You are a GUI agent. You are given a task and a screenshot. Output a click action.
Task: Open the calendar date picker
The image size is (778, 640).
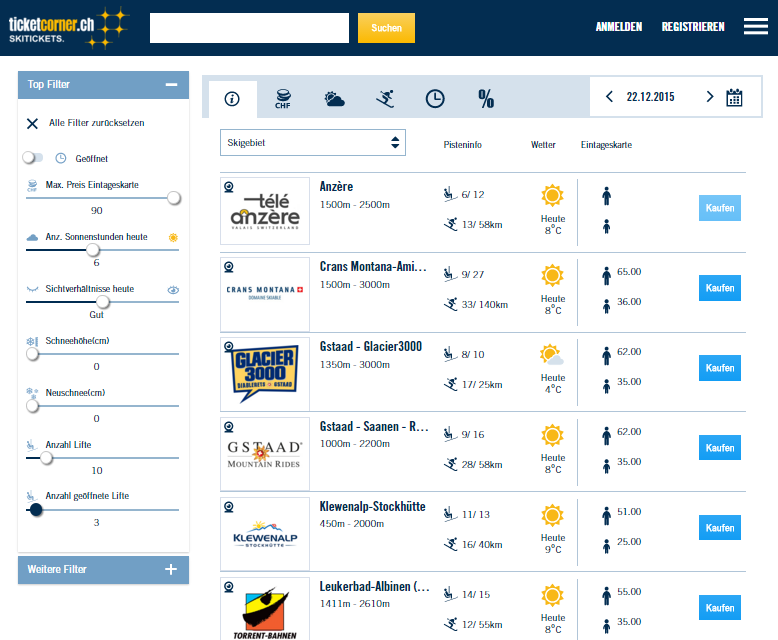[x=734, y=97]
